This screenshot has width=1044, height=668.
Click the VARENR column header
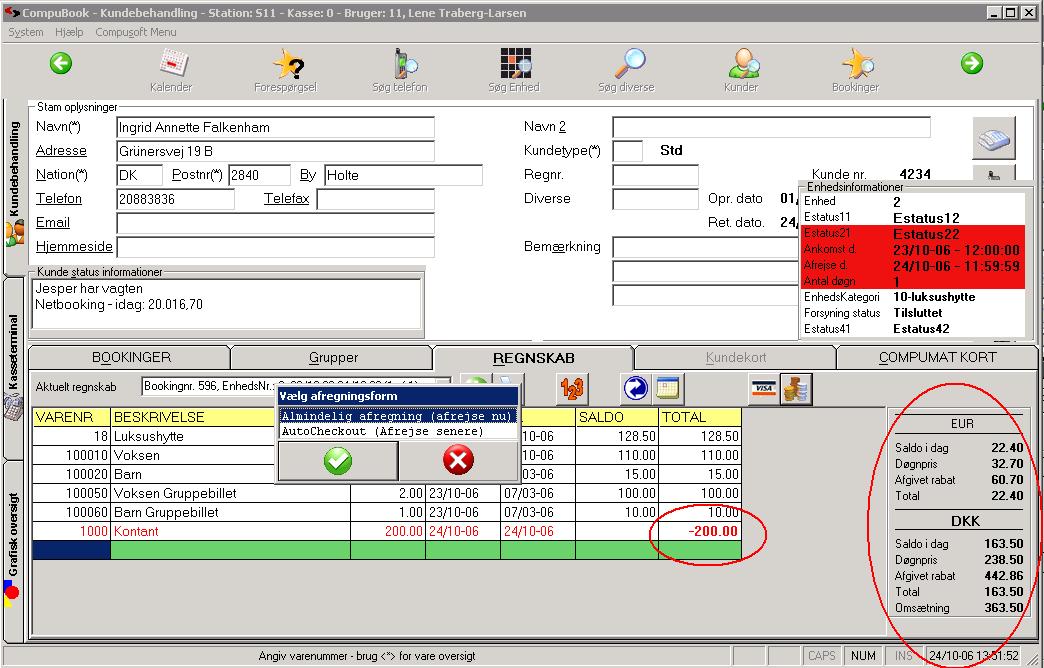(72, 418)
